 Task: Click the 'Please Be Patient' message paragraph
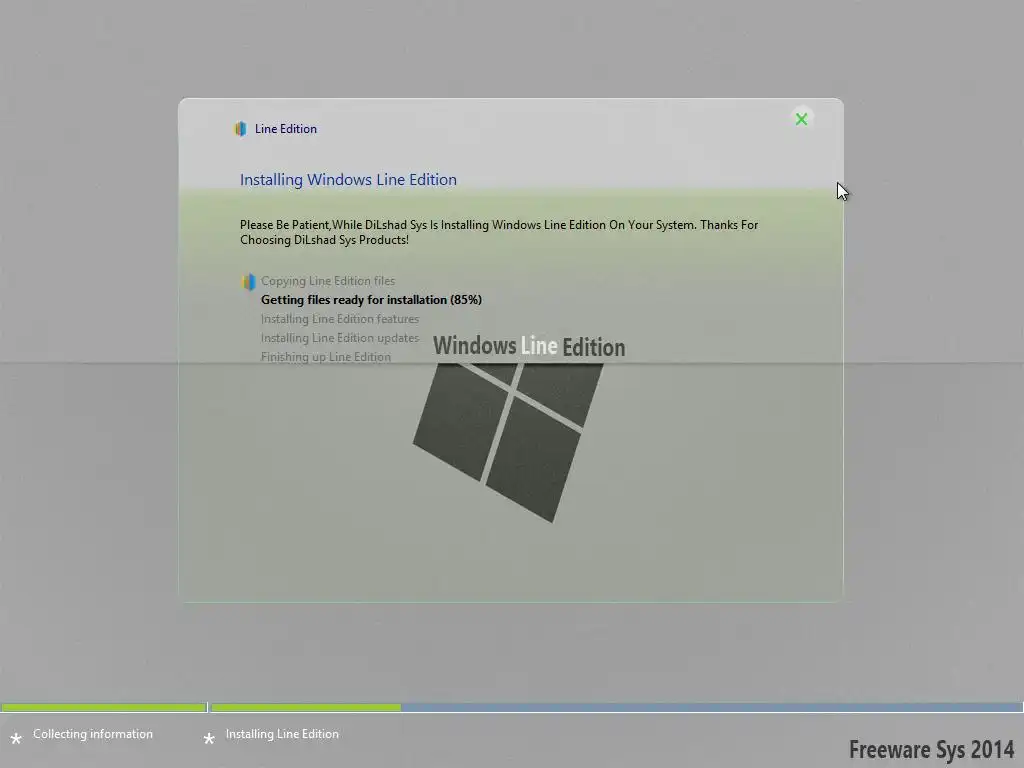pos(499,232)
